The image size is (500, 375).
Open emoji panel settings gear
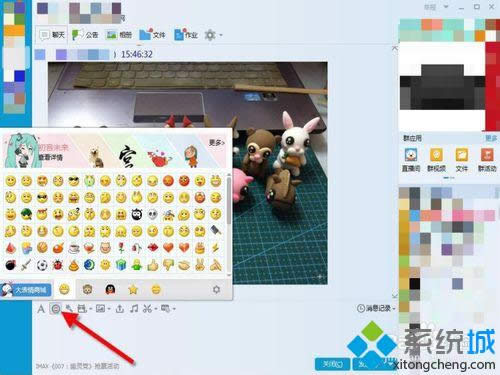[x=216, y=289]
